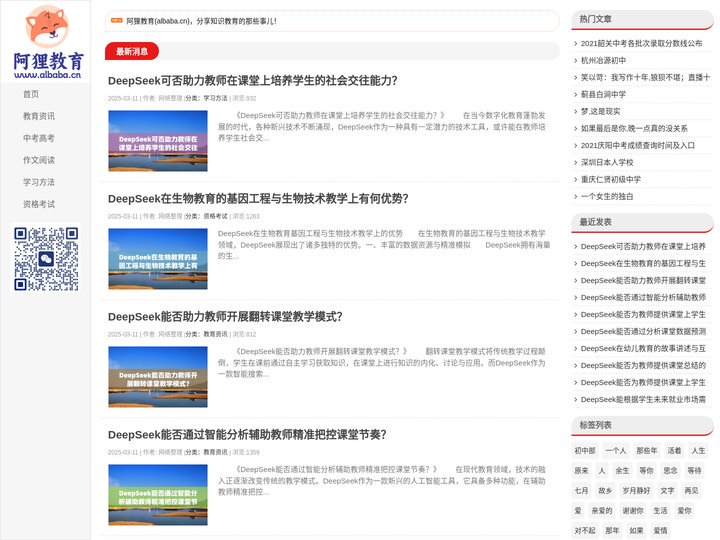The height and width of the screenshot is (540, 720).
Task: Open recent post DeepSeek在生物教育的基因工程与生
Action: (643, 264)
